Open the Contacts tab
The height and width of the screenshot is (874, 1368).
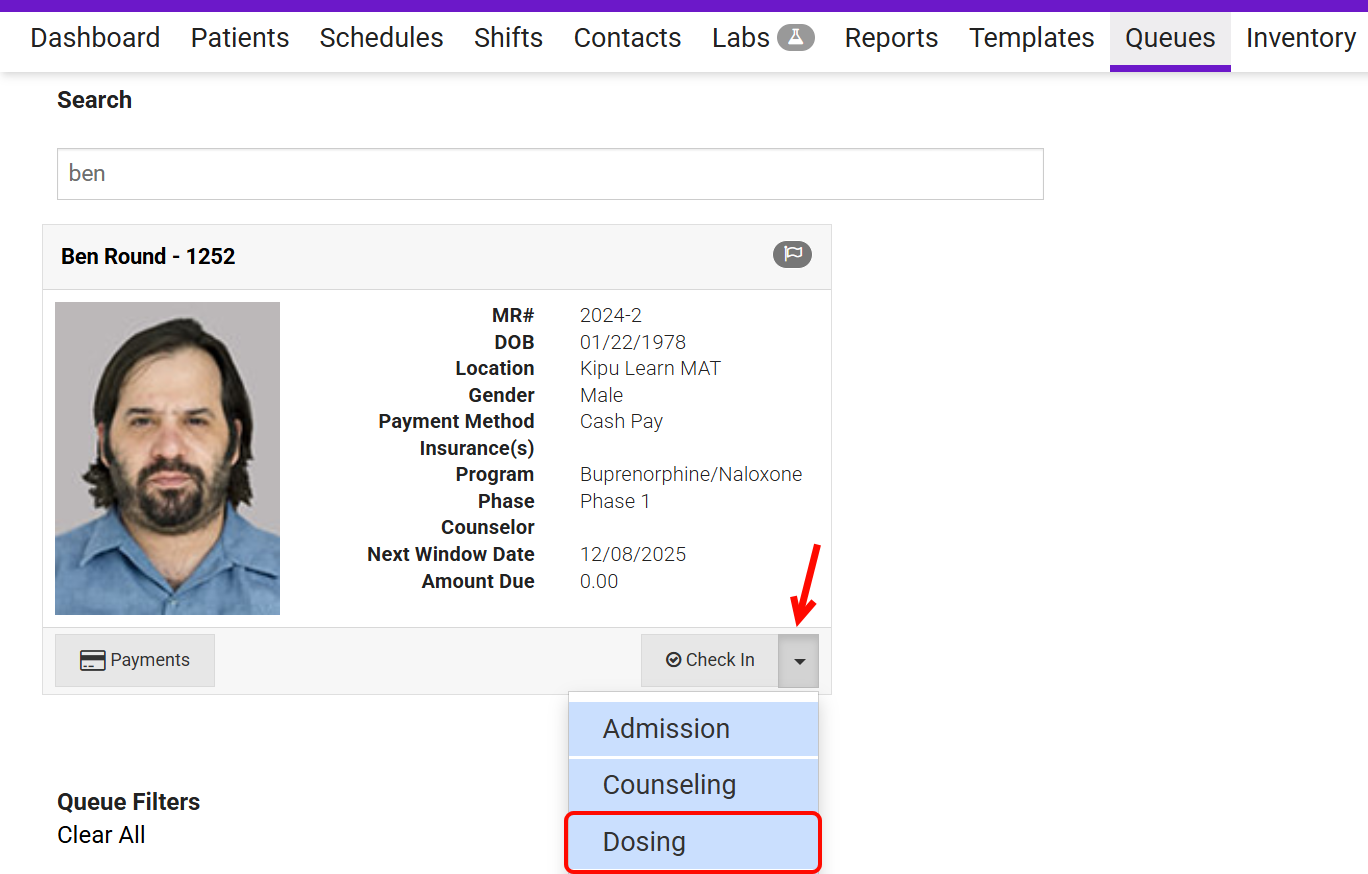tap(627, 38)
